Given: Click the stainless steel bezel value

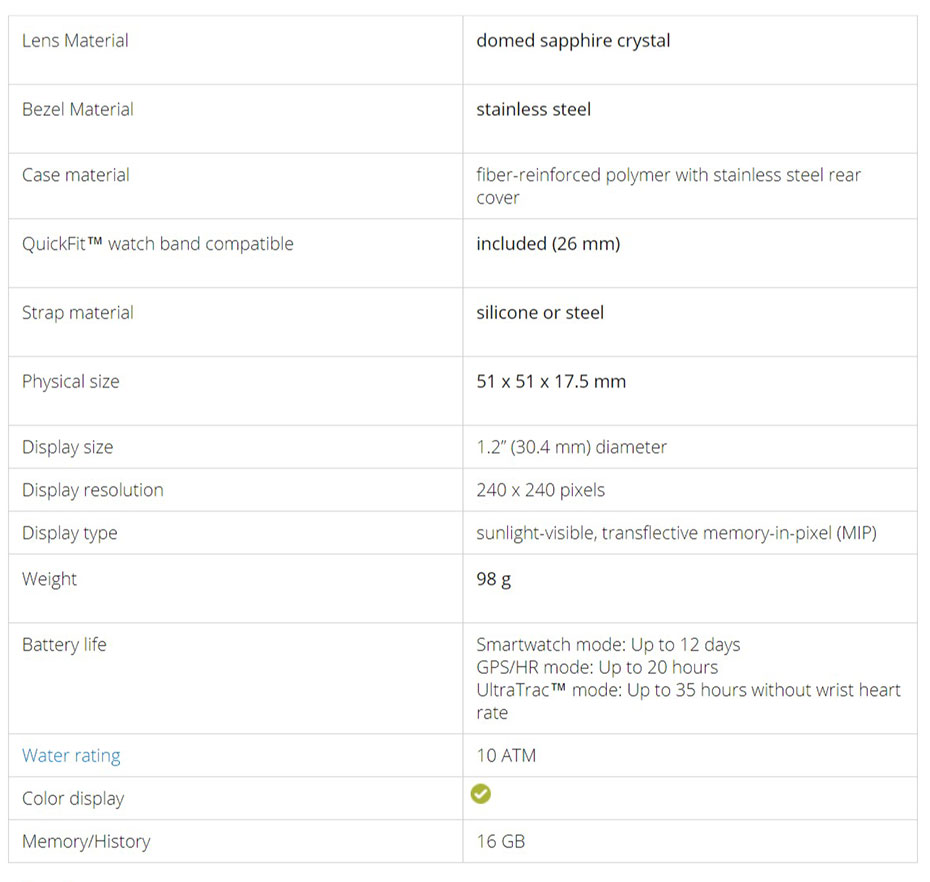Looking at the screenshot, I should pos(533,109).
